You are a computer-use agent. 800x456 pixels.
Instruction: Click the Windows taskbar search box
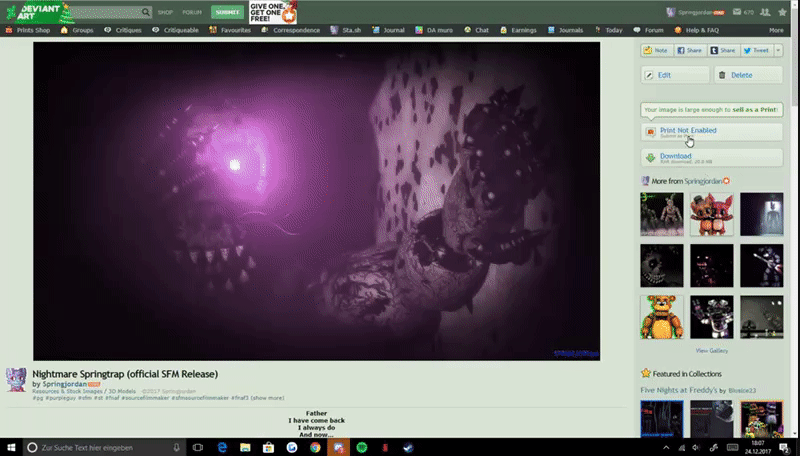tap(105, 447)
